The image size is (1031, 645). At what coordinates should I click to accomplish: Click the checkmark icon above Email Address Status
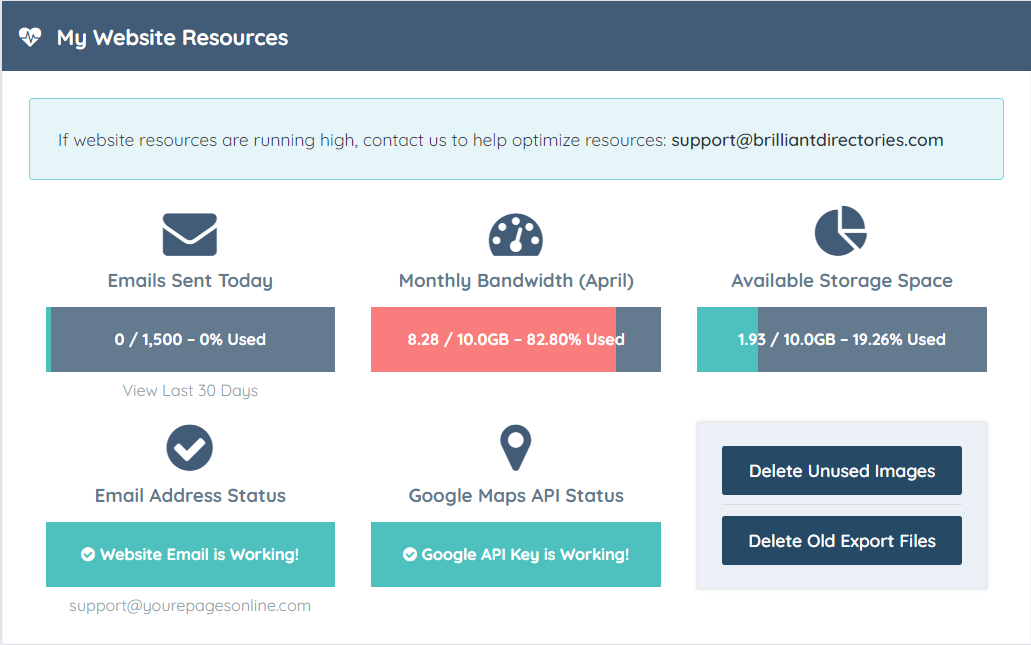click(x=189, y=447)
